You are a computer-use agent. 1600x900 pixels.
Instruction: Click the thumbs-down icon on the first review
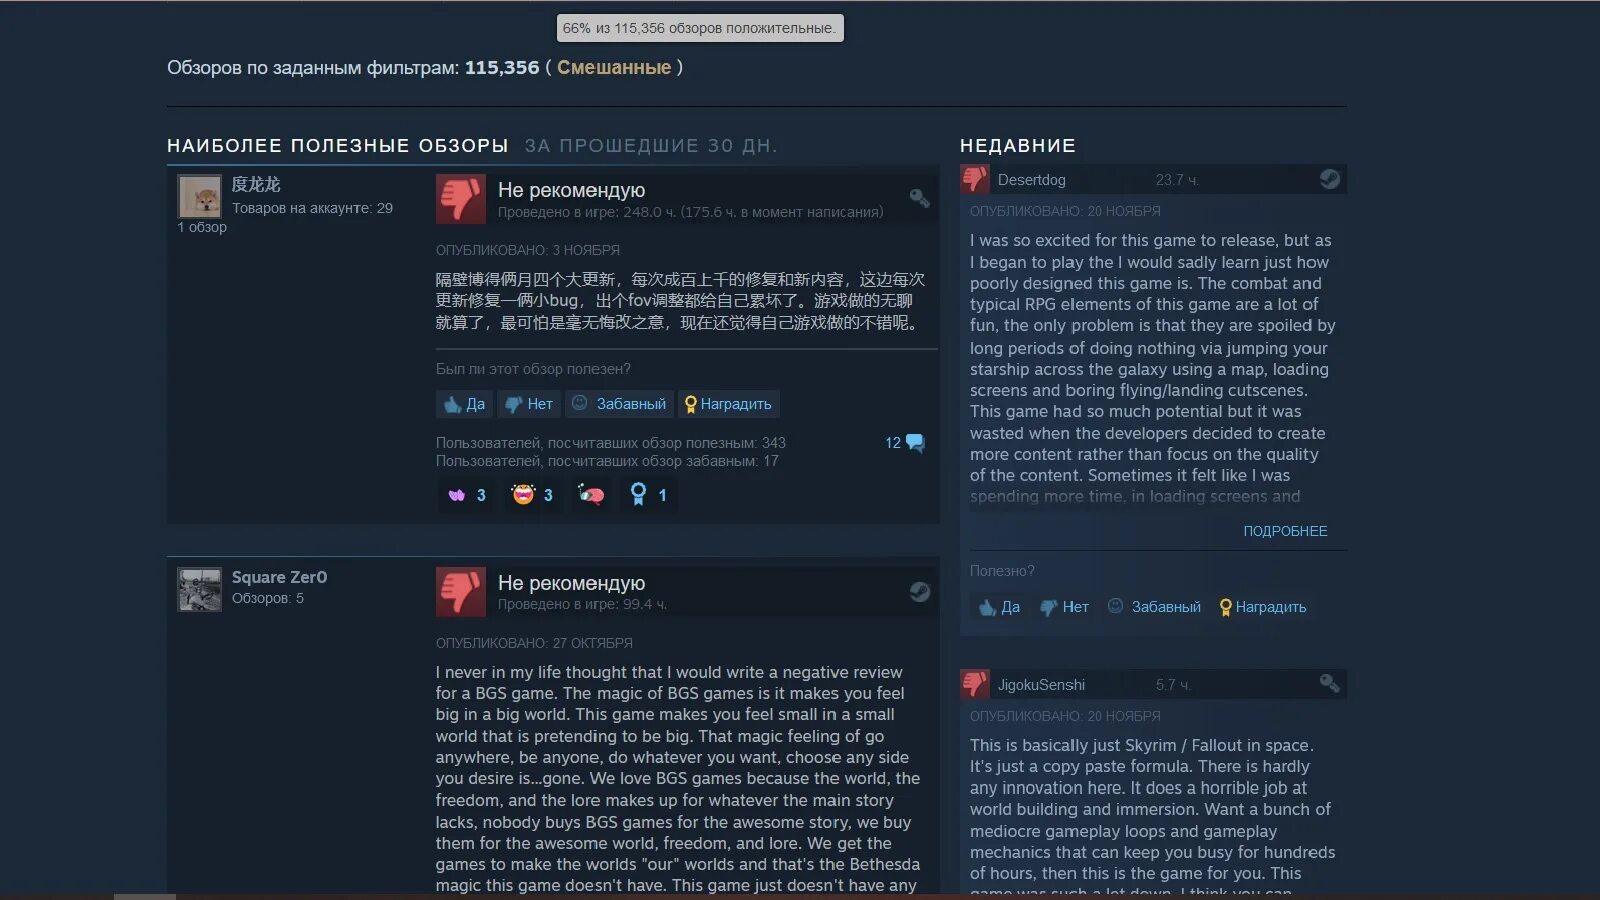(460, 199)
